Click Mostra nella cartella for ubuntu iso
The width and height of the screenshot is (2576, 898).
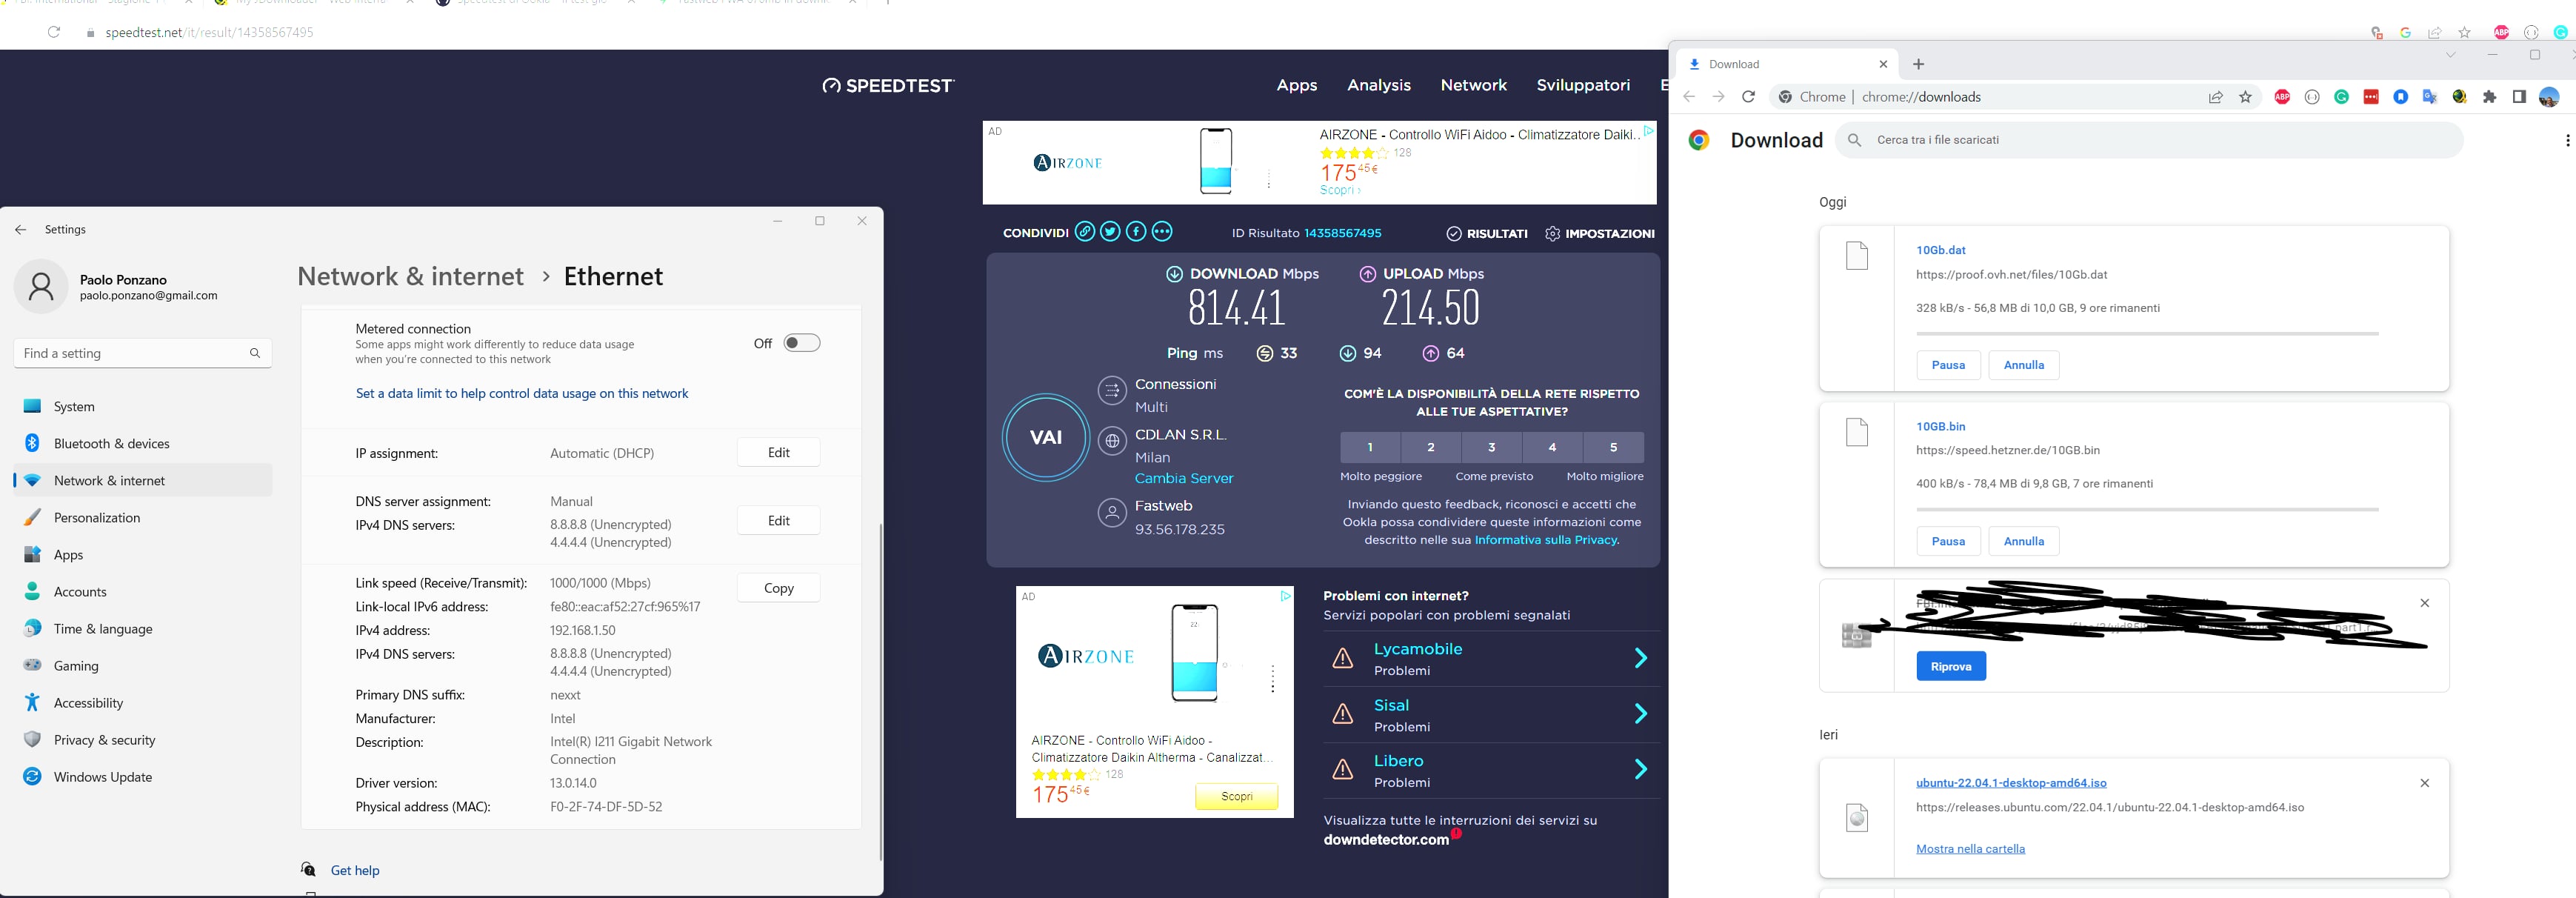click(1970, 849)
